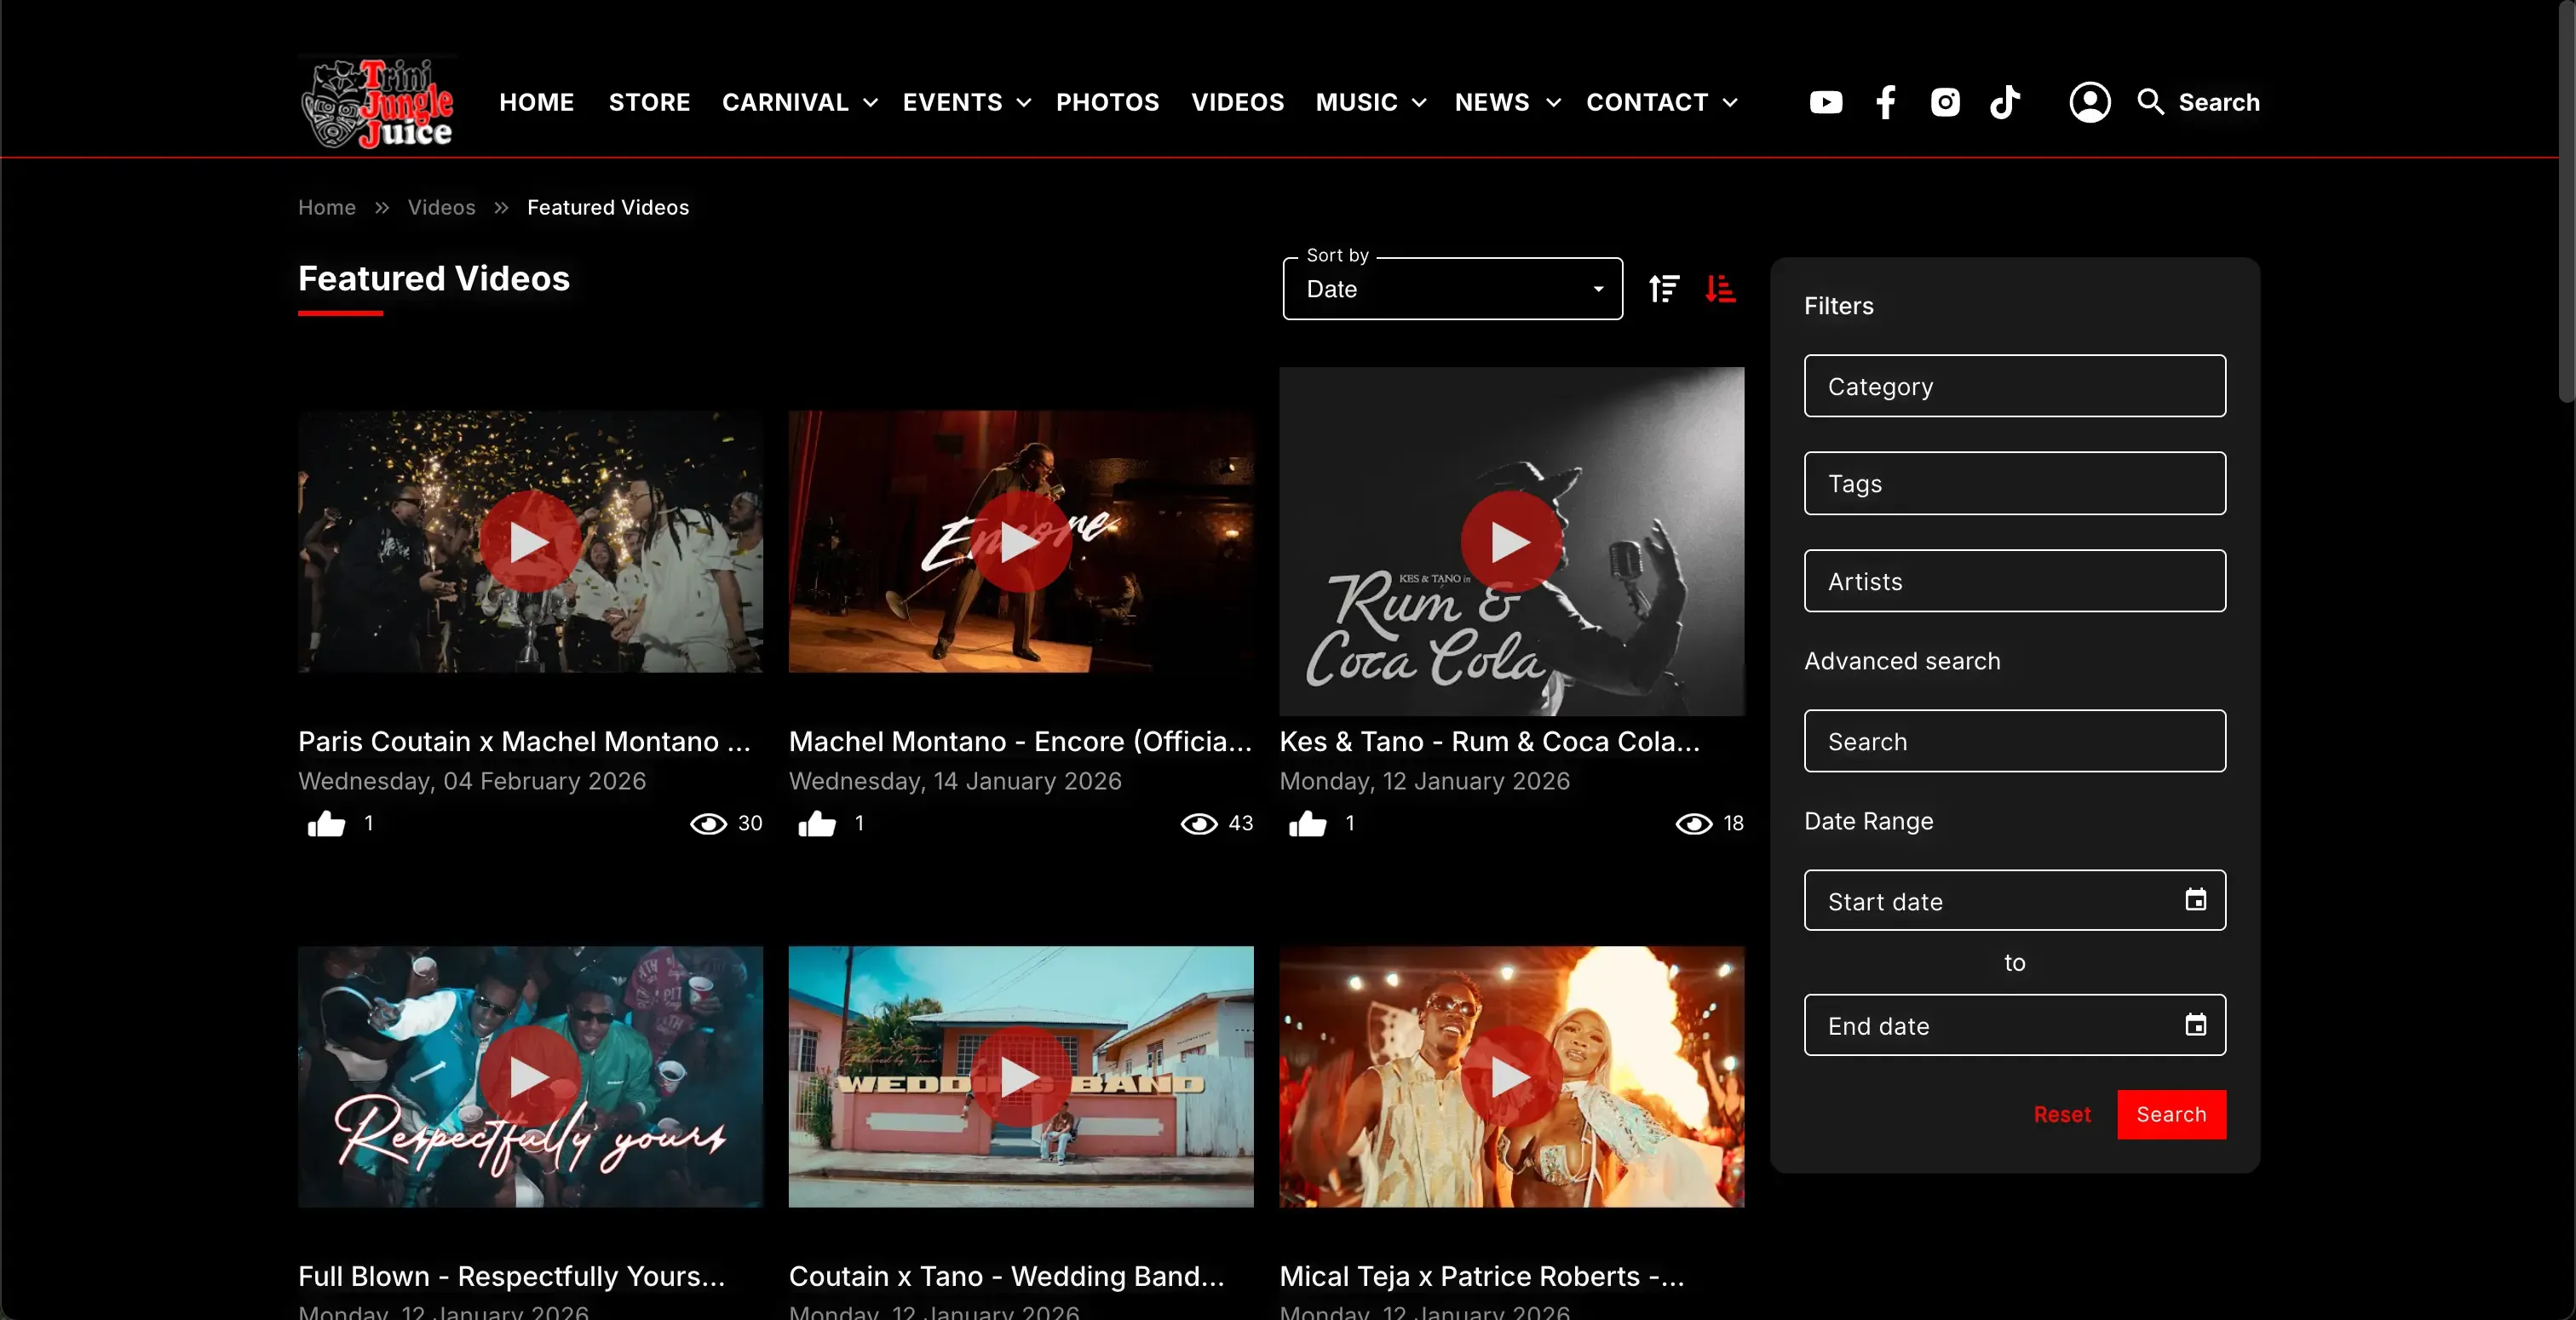
Task: Click the Reset filters link
Action: (2061, 1114)
